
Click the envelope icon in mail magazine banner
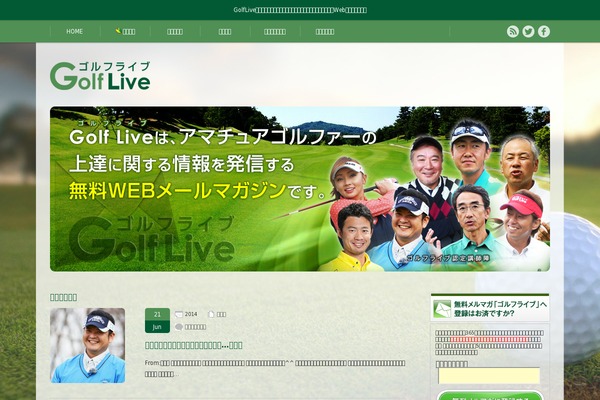point(442,309)
